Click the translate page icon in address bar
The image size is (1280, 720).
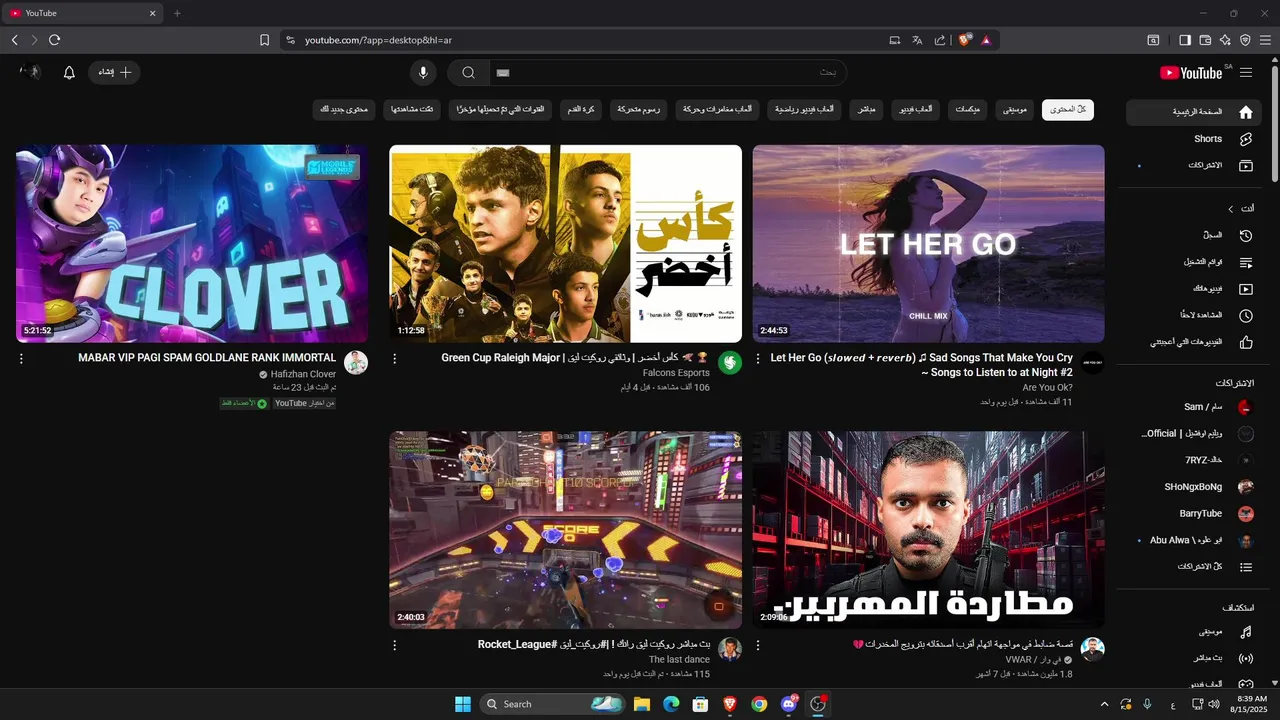(917, 40)
